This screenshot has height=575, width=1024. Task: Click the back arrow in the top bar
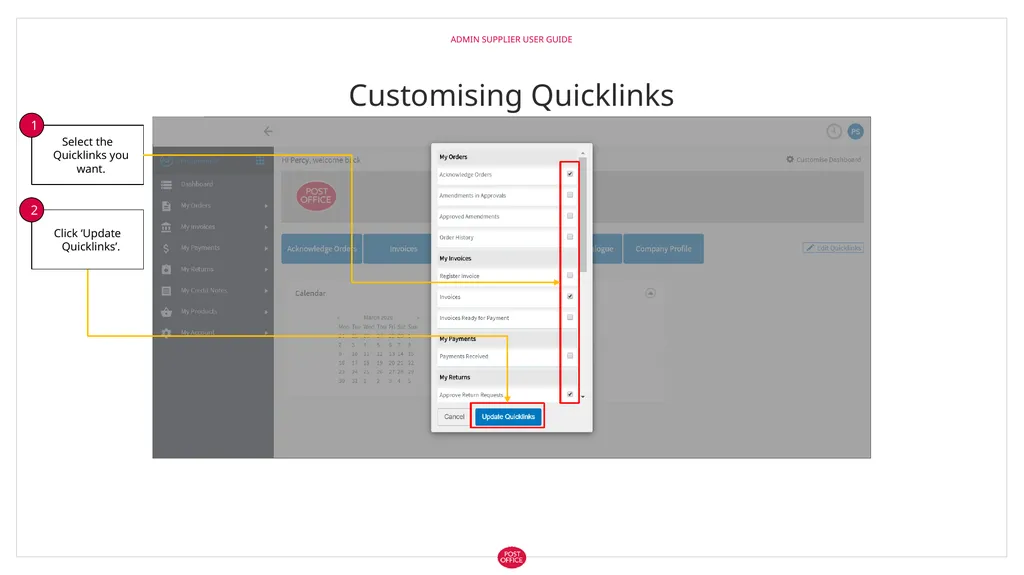pos(268,131)
